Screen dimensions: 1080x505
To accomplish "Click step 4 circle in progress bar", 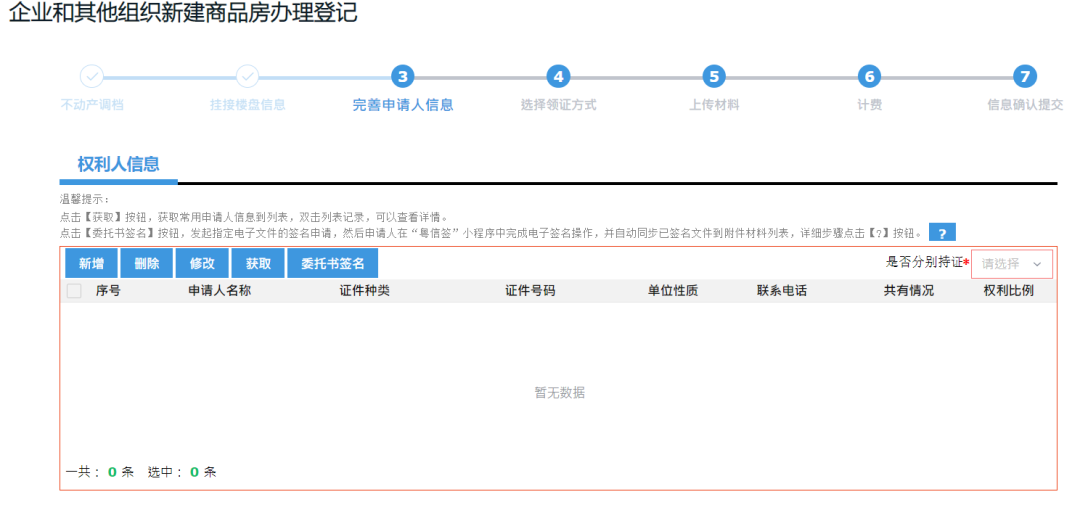I will pyautogui.click(x=559, y=76).
